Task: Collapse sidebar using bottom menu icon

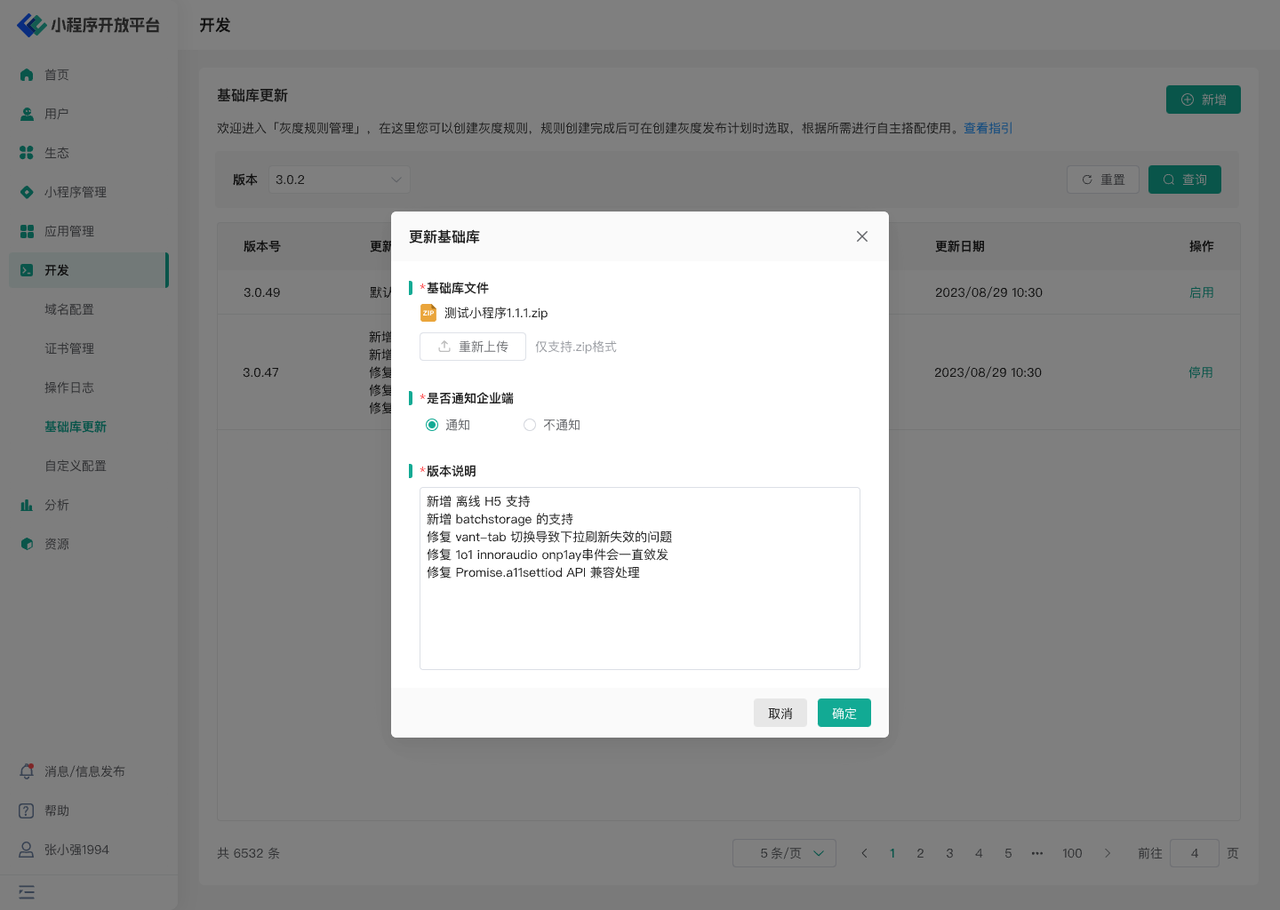Action: 27,891
